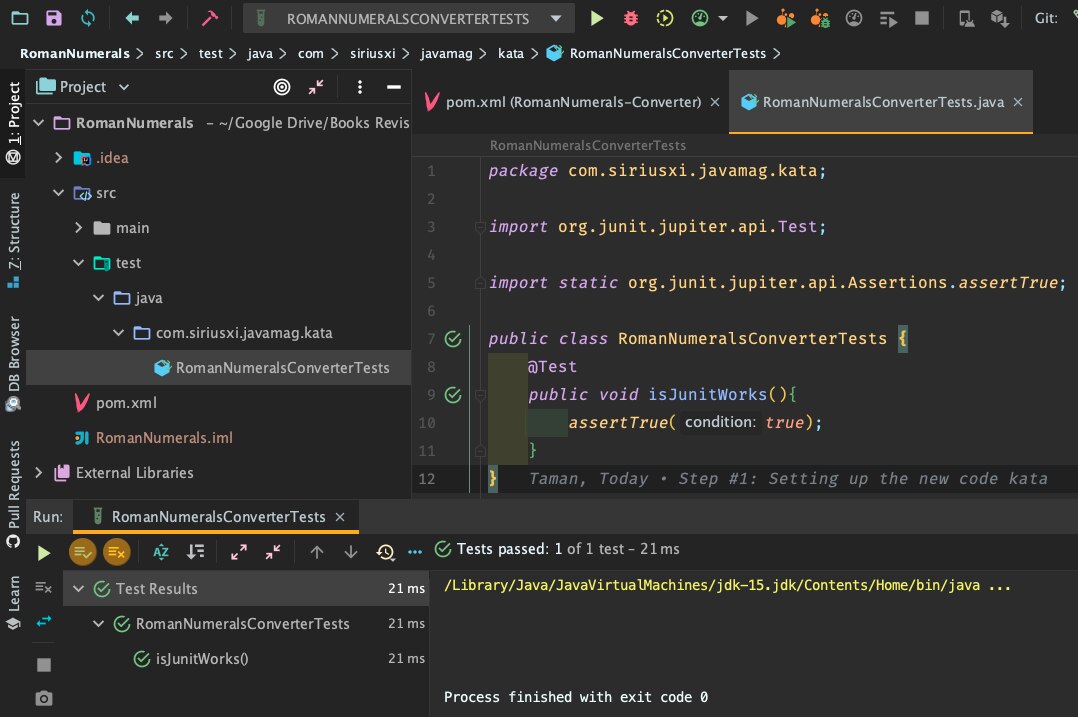Expand External Libraries node

(39, 472)
